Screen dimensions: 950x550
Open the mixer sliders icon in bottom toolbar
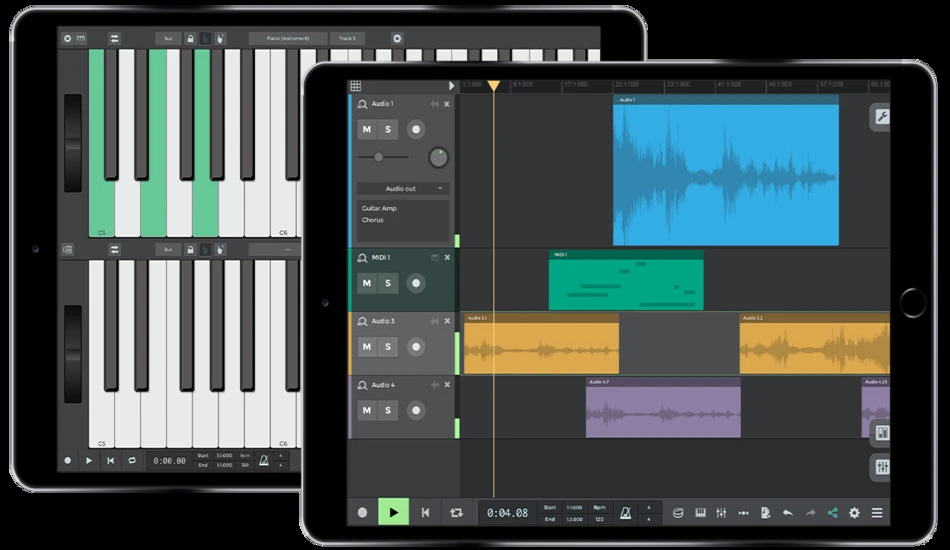[x=721, y=513]
